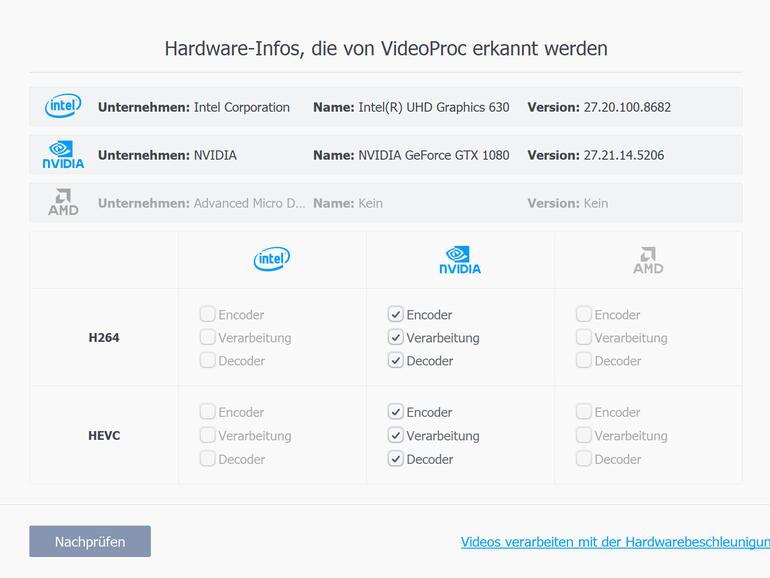The image size is (770, 578).
Task: Click the AMD row Name: Kein text
Action: (x=348, y=203)
